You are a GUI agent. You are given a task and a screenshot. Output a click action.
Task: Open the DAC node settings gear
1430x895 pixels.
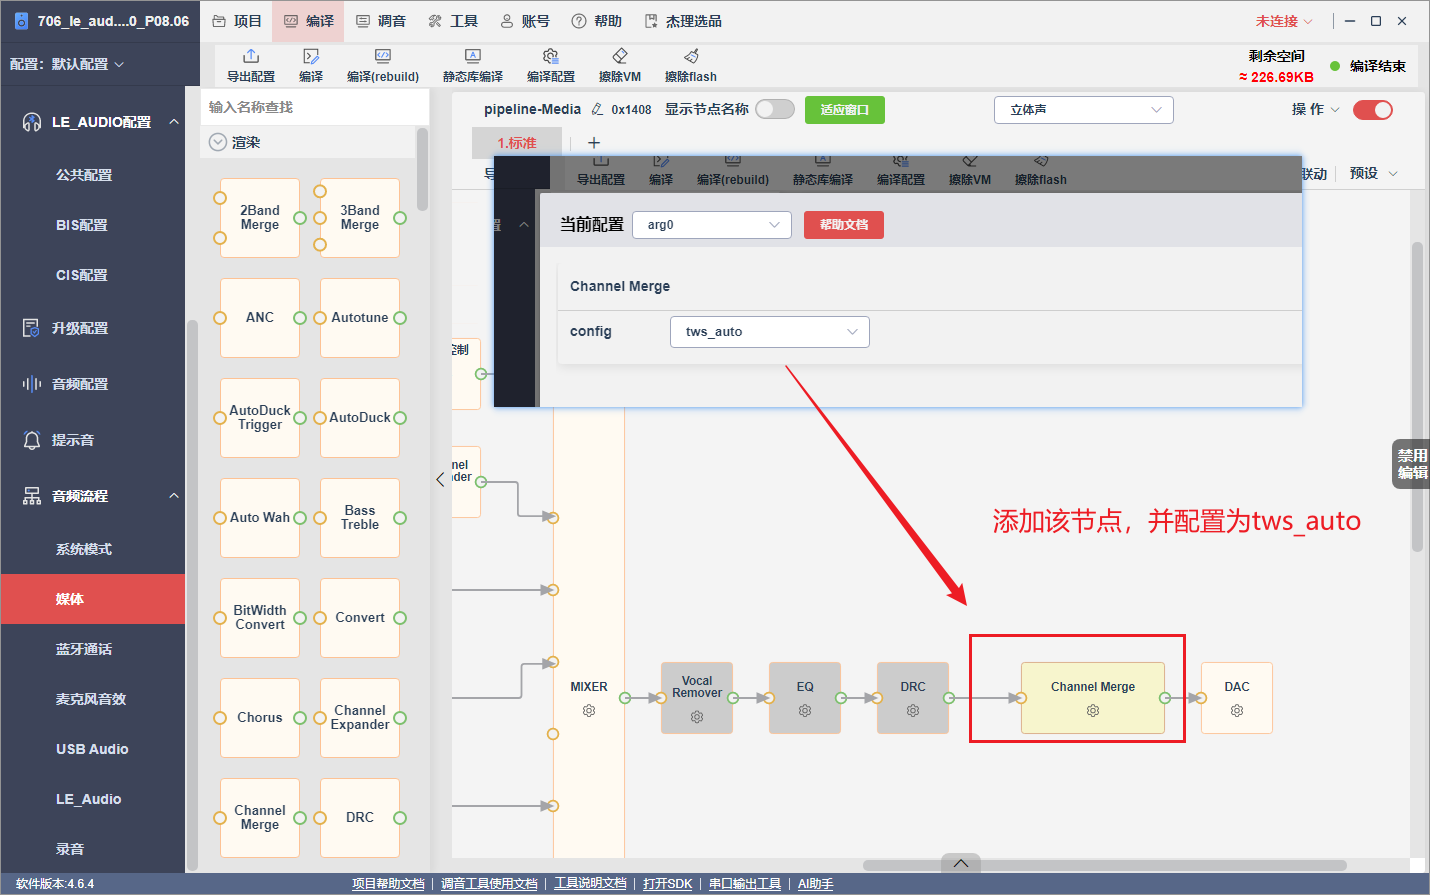pos(1237,711)
